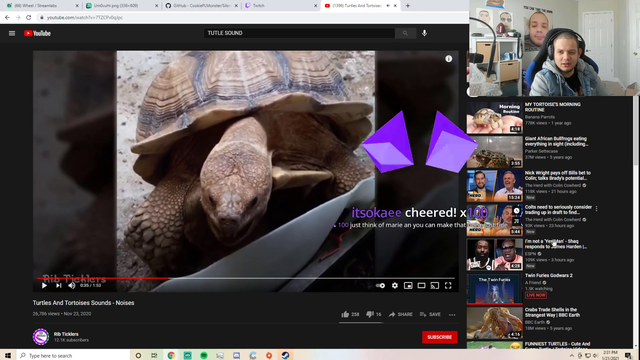
Task: Open the YouTube hamburger guide menu
Action: click(x=12, y=33)
